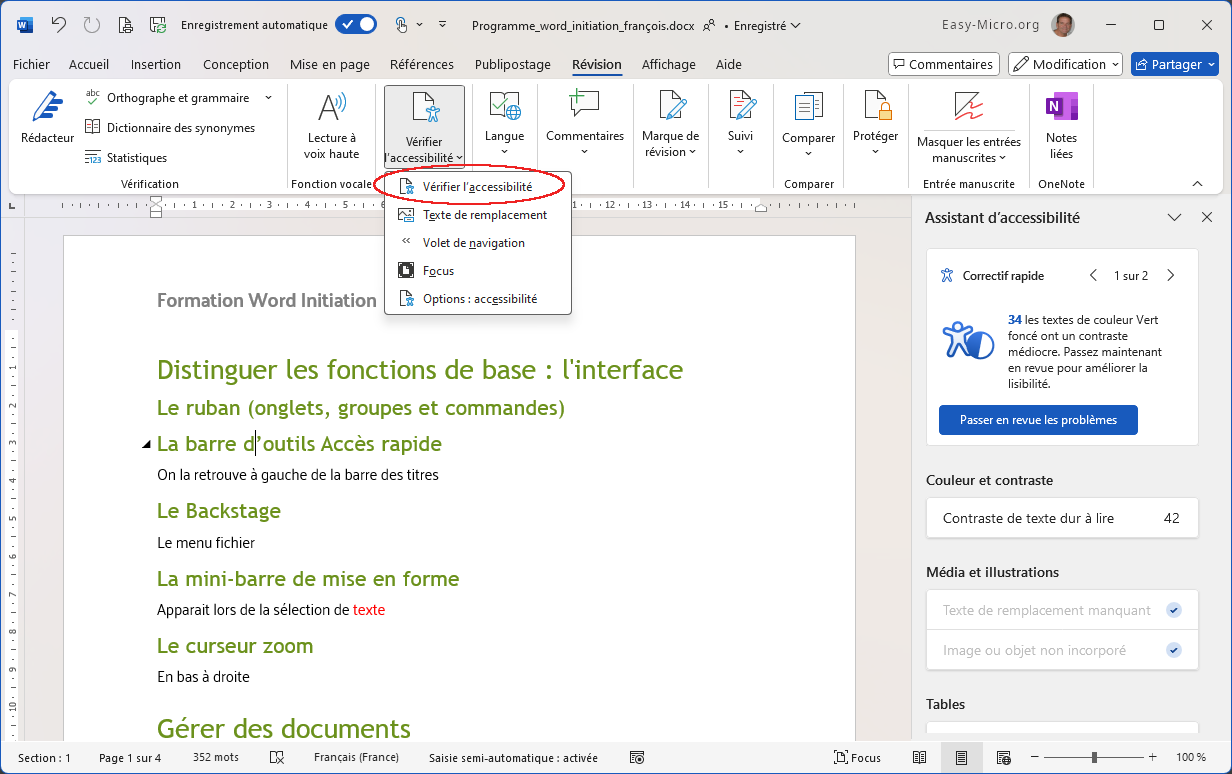Image resolution: width=1232 pixels, height=774 pixels.
Task: Open Mise en page tab
Action: (x=330, y=64)
